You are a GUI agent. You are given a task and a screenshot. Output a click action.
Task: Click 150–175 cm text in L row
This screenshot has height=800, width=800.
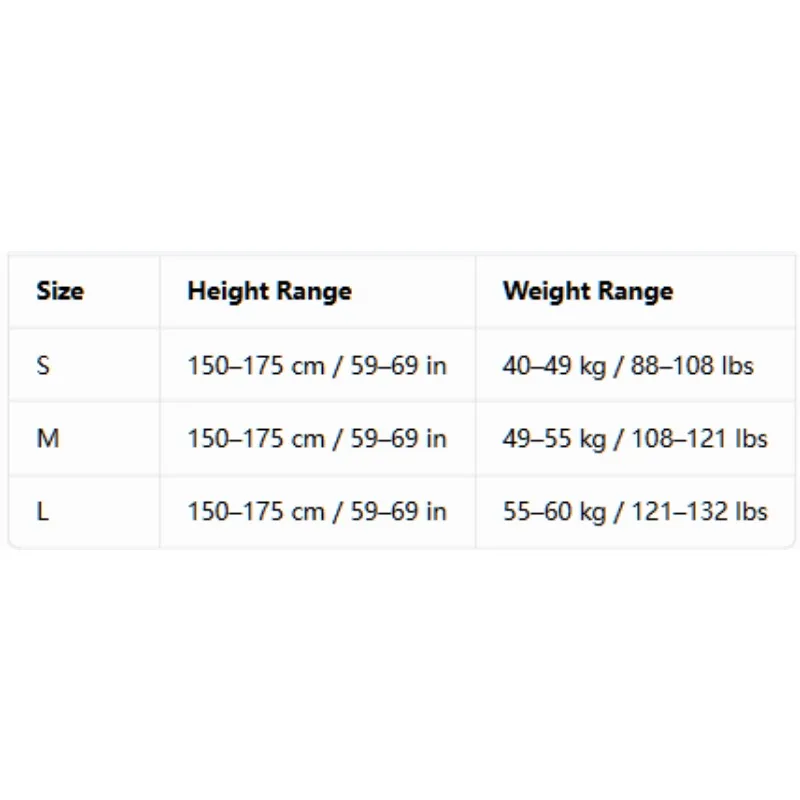(256, 511)
